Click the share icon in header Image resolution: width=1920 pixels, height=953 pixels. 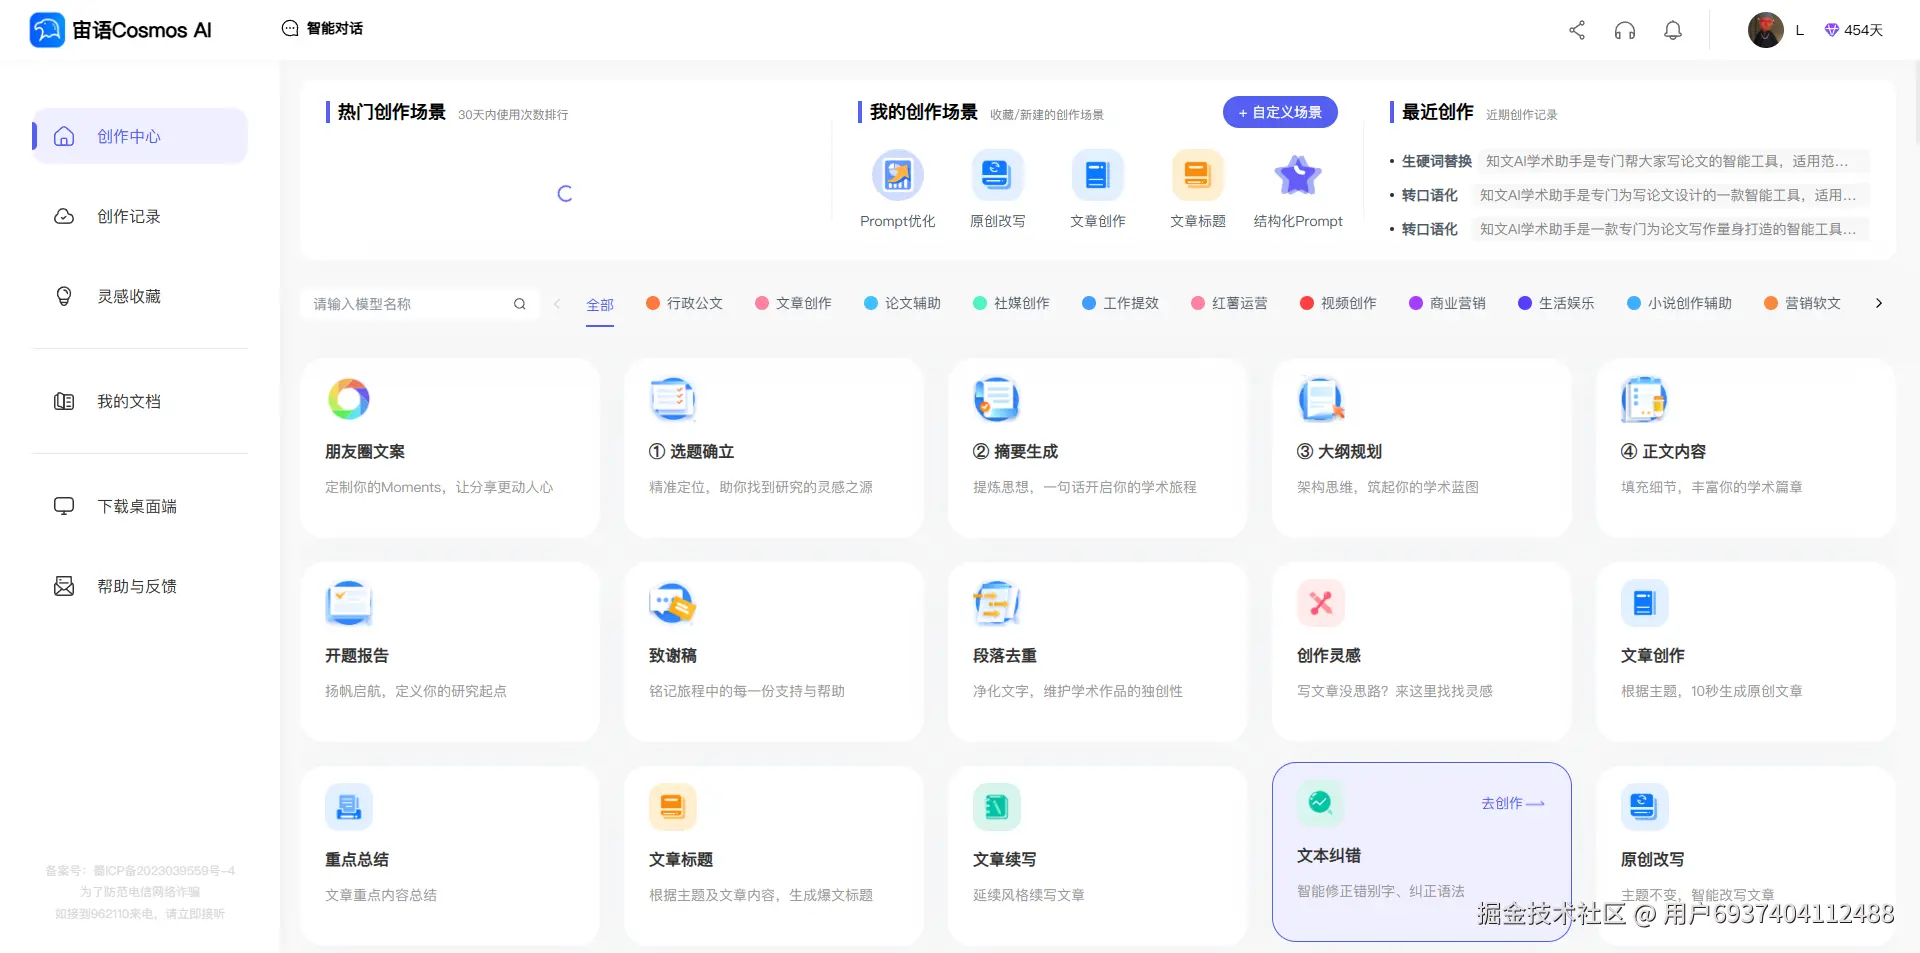pyautogui.click(x=1577, y=30)
